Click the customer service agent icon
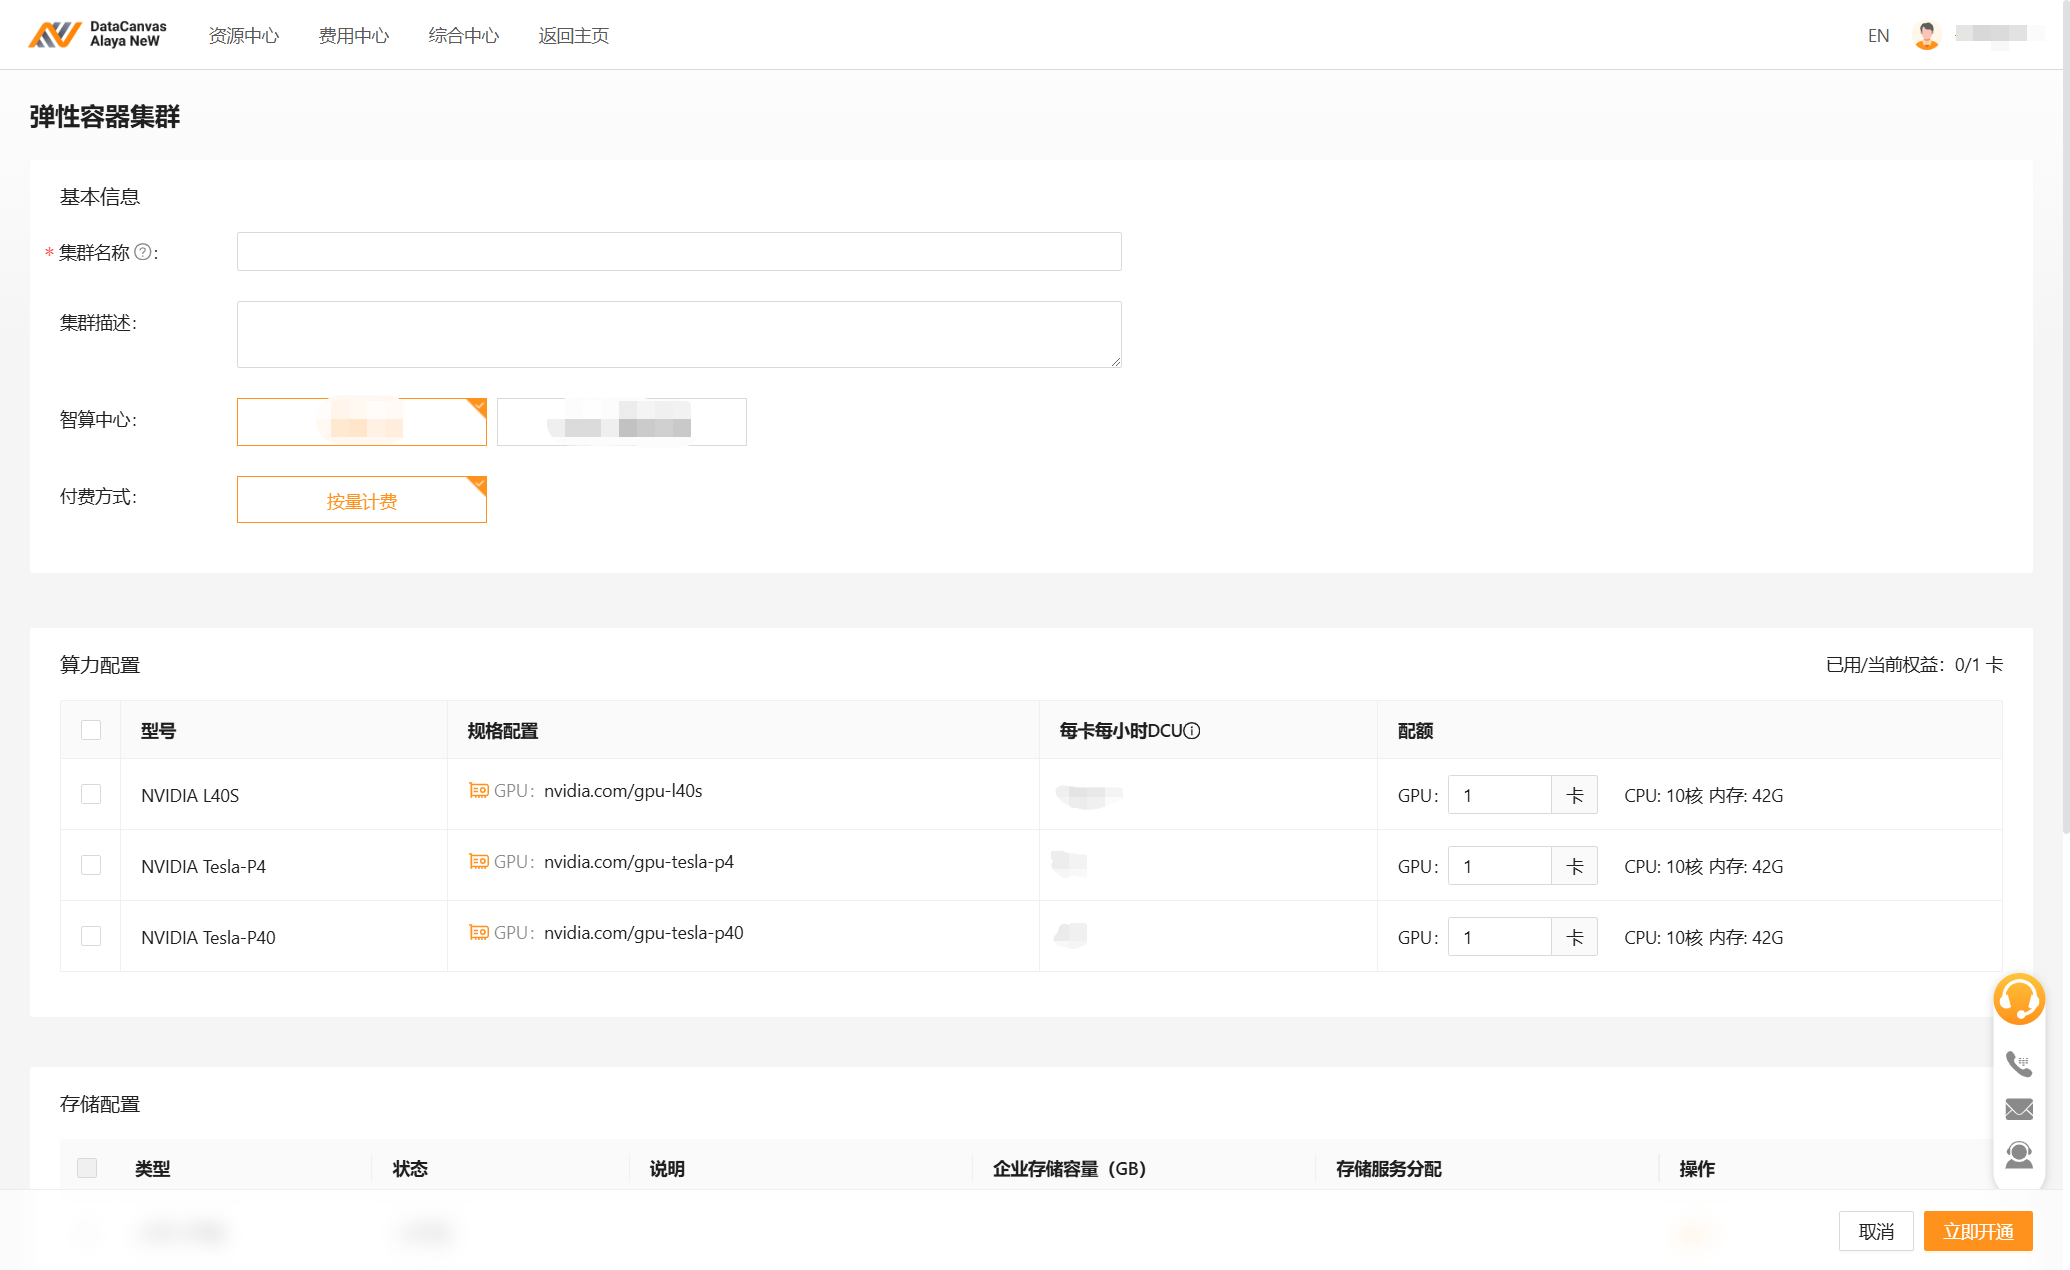Image resolution: width=2070 pixels, height=1270 pixels. point(2018,1155)
